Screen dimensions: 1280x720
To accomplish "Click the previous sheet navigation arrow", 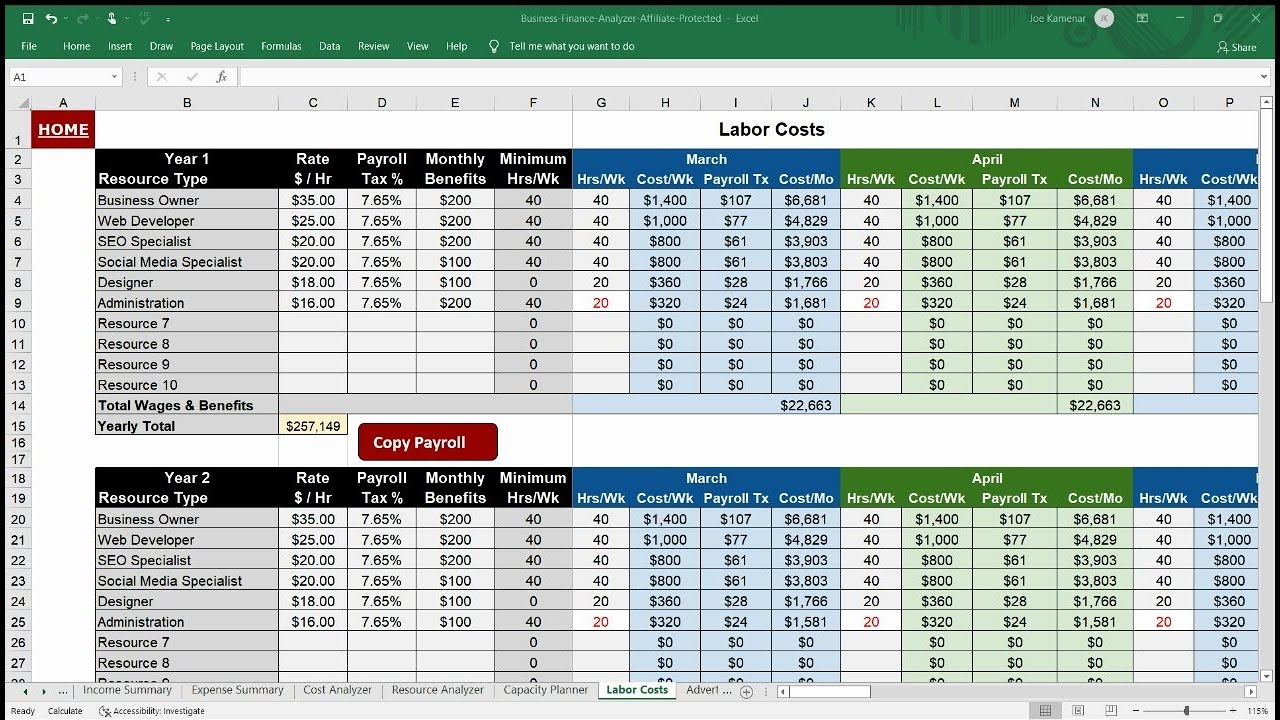I will coord(27,692).
